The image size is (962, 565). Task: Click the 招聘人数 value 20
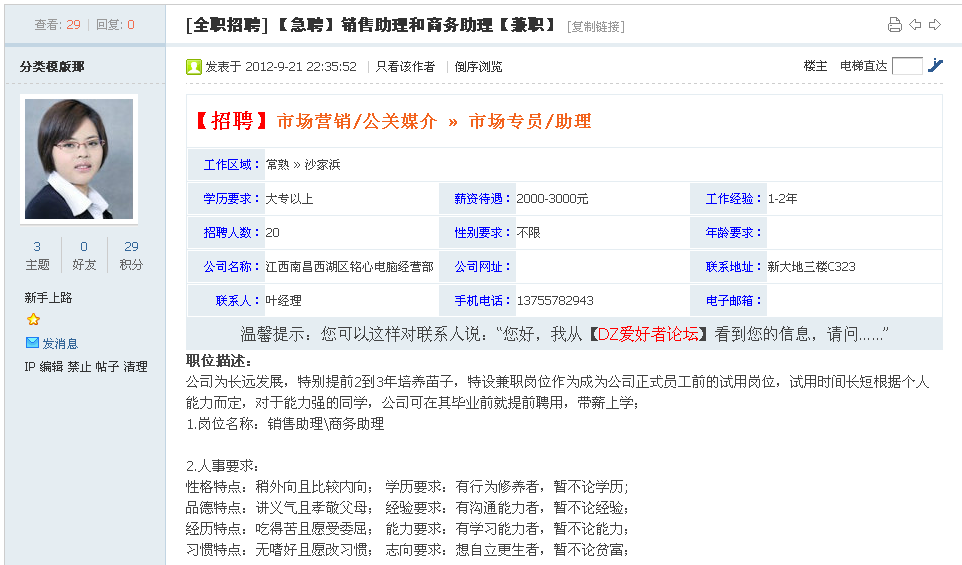272,233
